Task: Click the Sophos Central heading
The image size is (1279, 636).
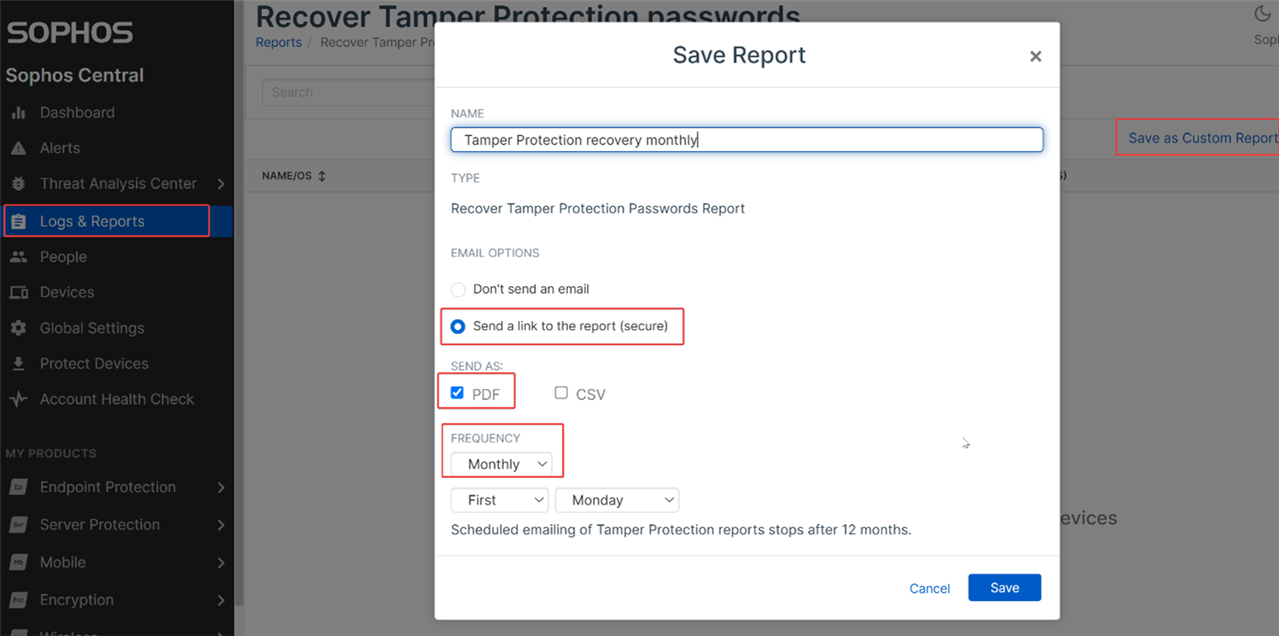Action: 75,76
